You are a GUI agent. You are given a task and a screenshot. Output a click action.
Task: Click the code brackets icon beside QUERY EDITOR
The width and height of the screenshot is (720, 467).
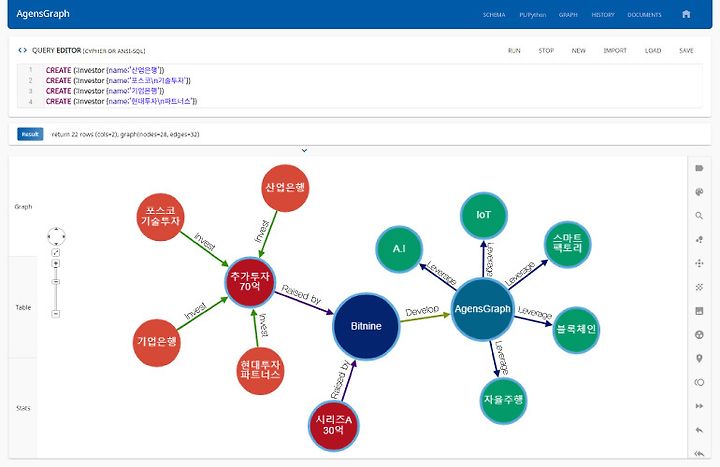pyautogui.click(x=22, y=51)
